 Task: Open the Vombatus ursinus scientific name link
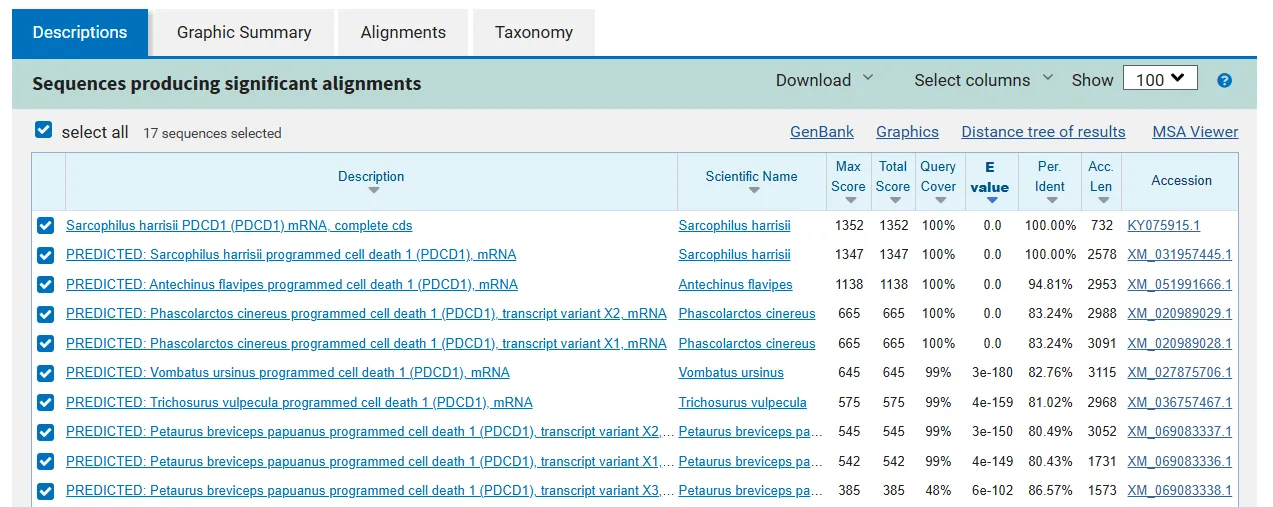731,373
